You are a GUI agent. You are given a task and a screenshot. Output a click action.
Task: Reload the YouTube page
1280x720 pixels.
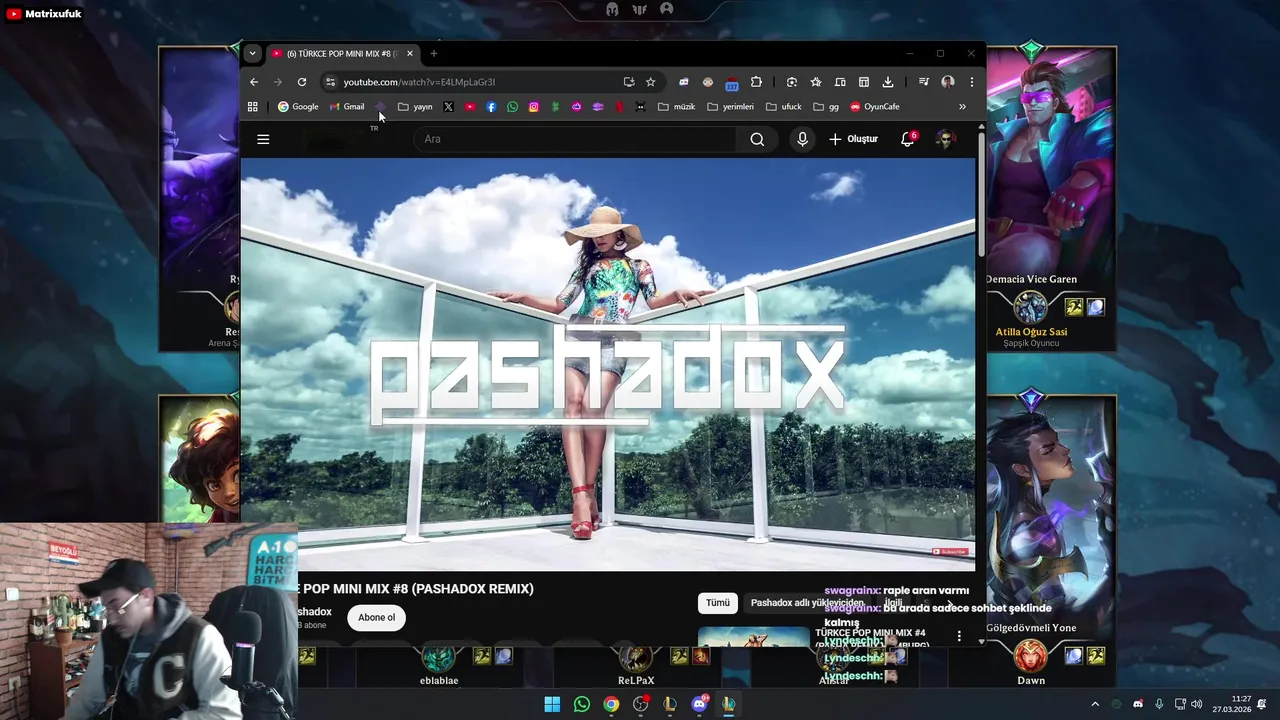[302, 82]
